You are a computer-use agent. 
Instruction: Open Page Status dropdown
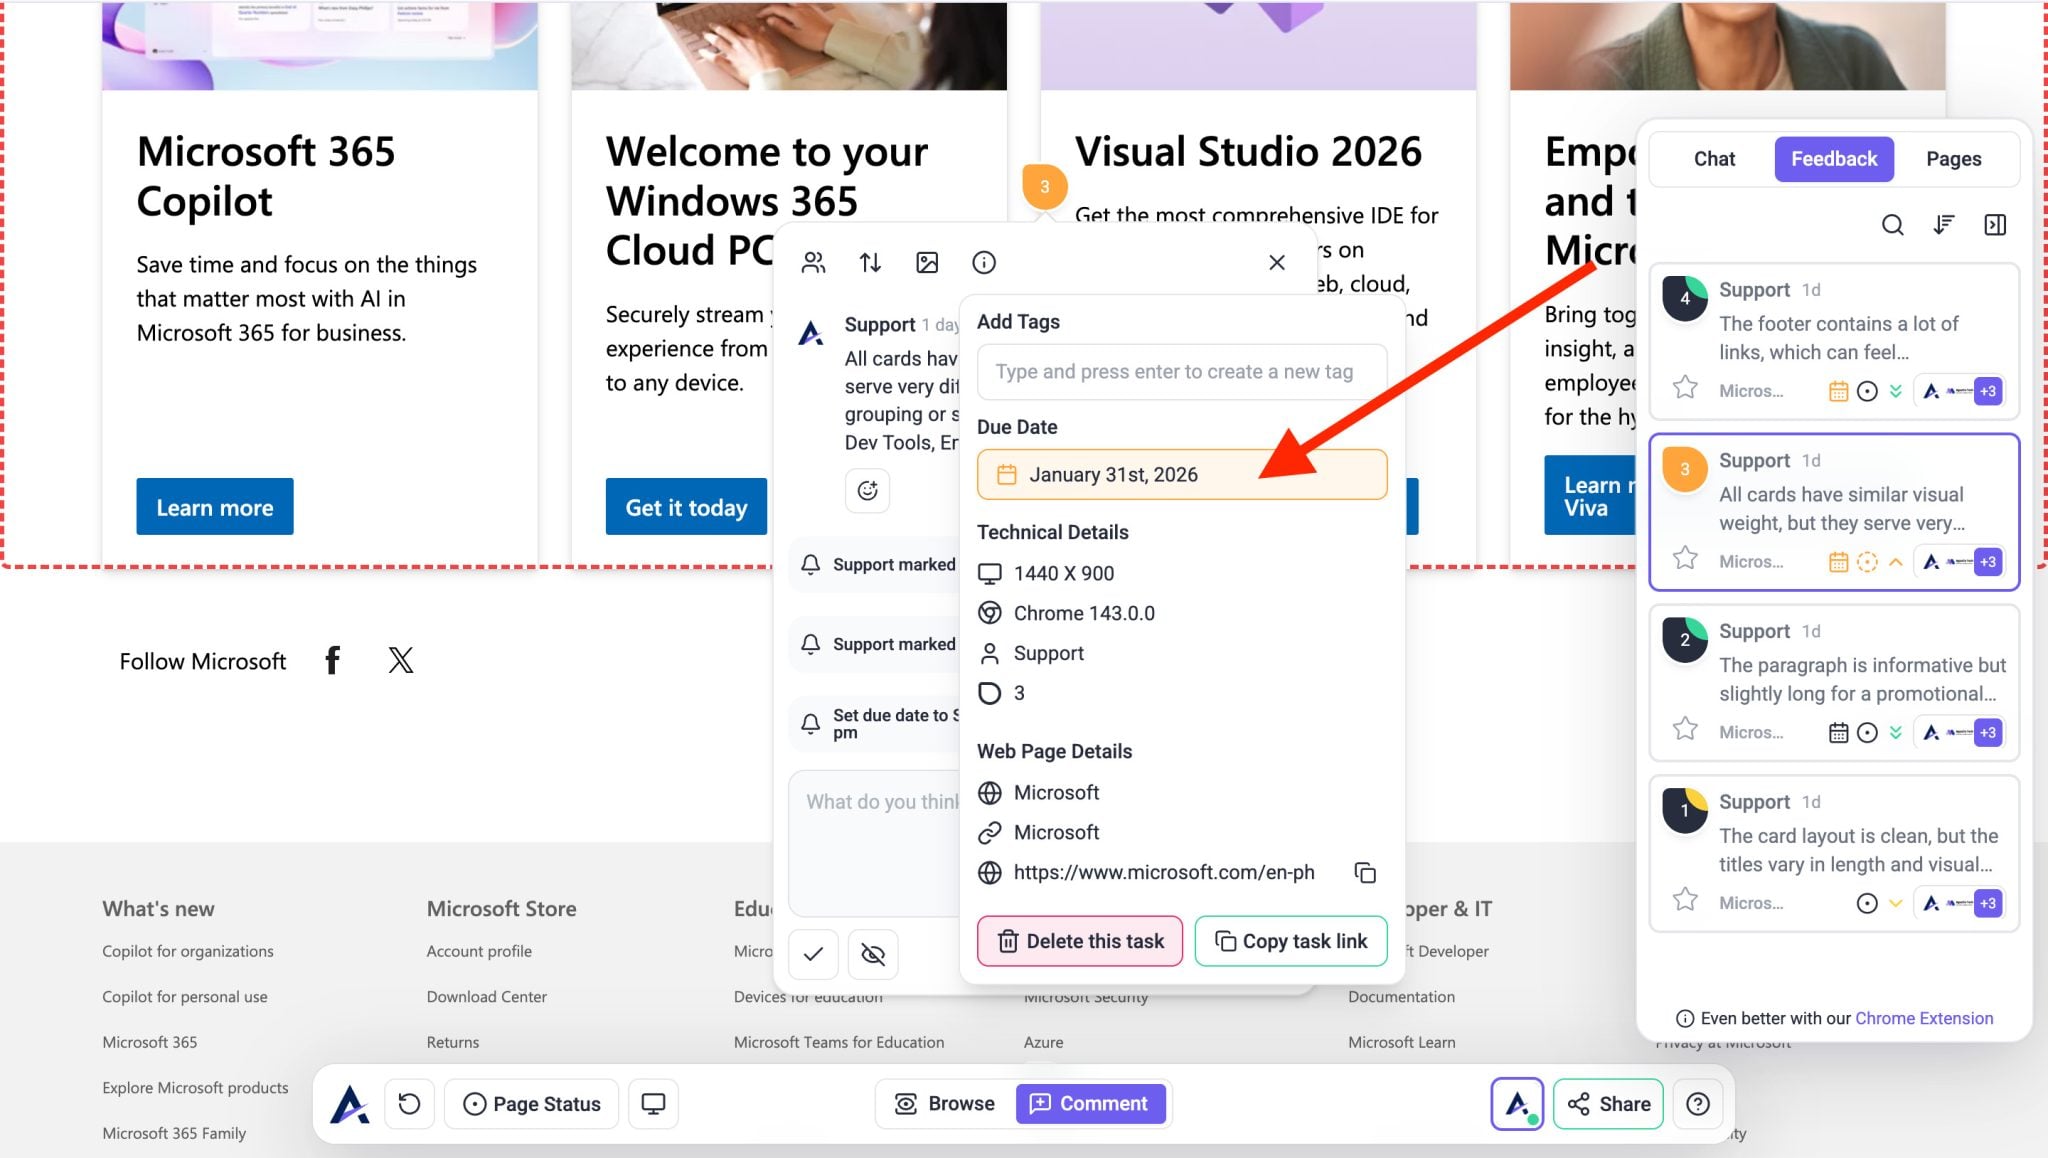point(532,1104)
